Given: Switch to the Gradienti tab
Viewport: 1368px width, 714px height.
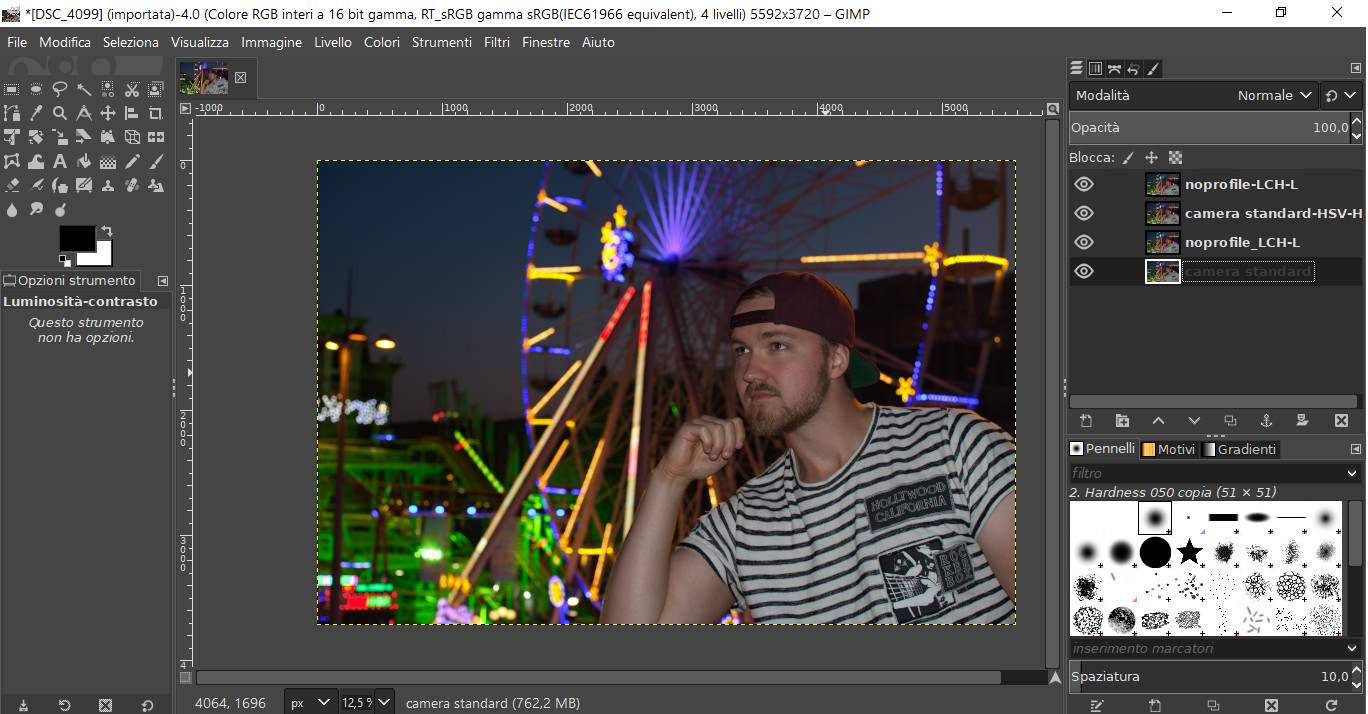Looking at the screenshot, I should click(1240, 449).
